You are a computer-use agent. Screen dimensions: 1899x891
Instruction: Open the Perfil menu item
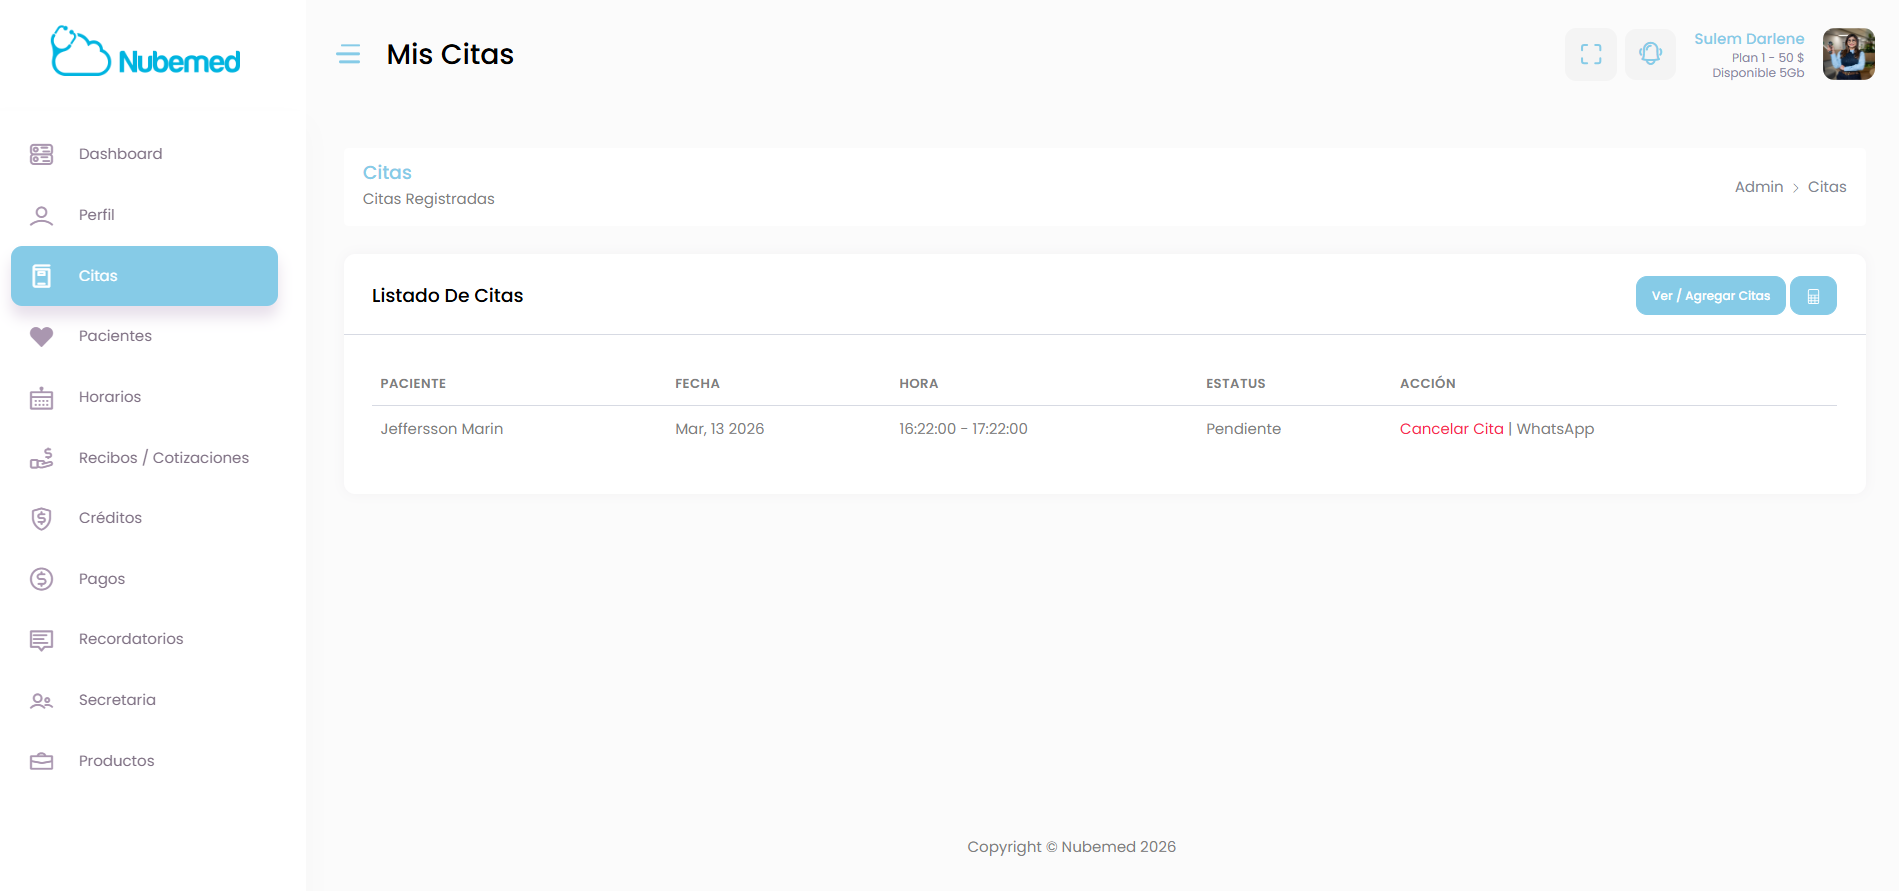coord(97,215)
